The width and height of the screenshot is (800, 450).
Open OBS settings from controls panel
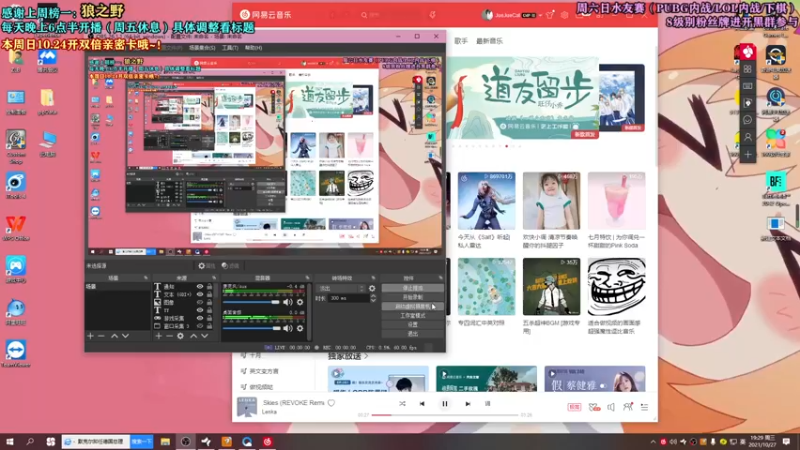412,324
